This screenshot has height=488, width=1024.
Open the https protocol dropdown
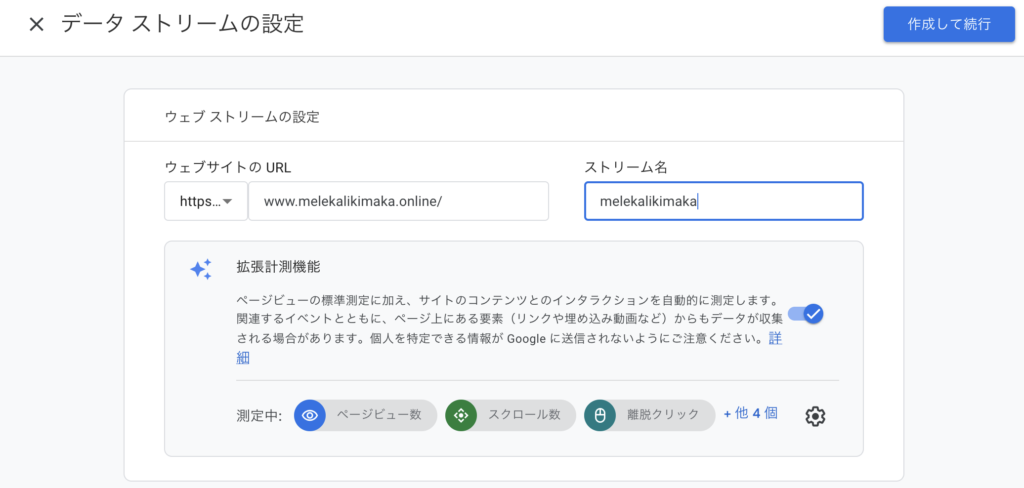[206, 201]
